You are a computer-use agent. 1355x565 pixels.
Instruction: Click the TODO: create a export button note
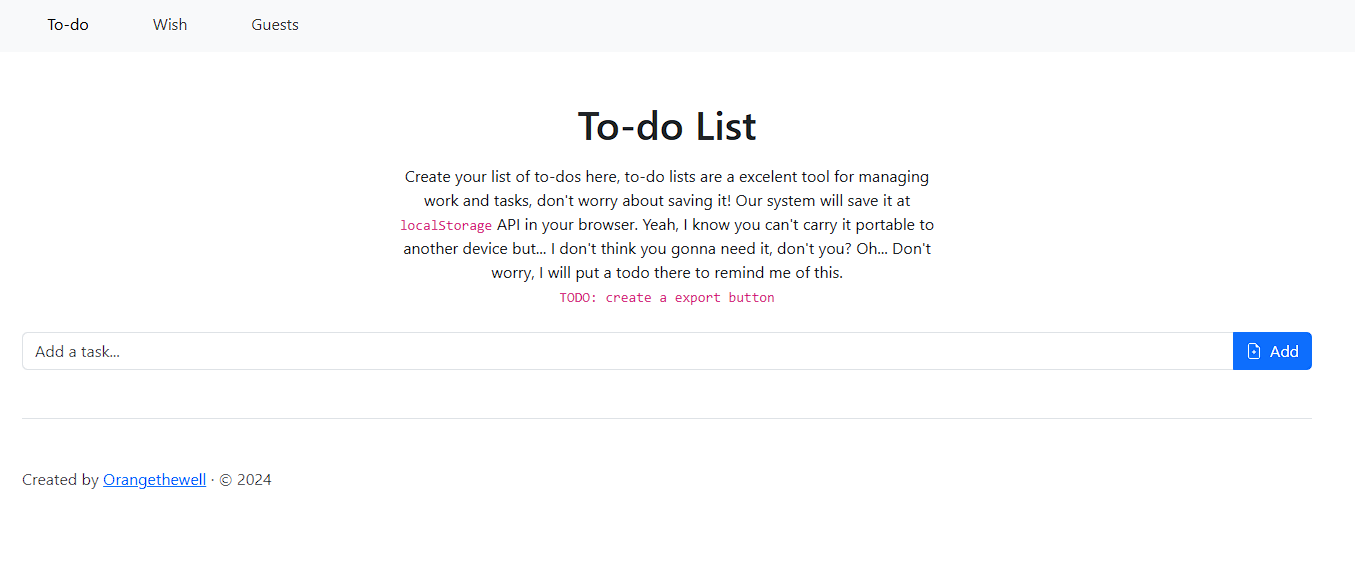[x=667, y=298]
